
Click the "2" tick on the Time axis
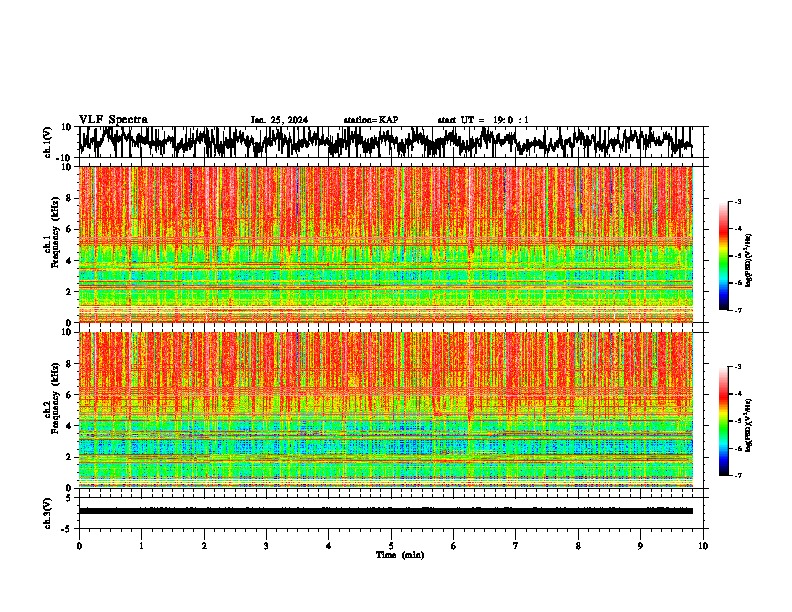204,546
